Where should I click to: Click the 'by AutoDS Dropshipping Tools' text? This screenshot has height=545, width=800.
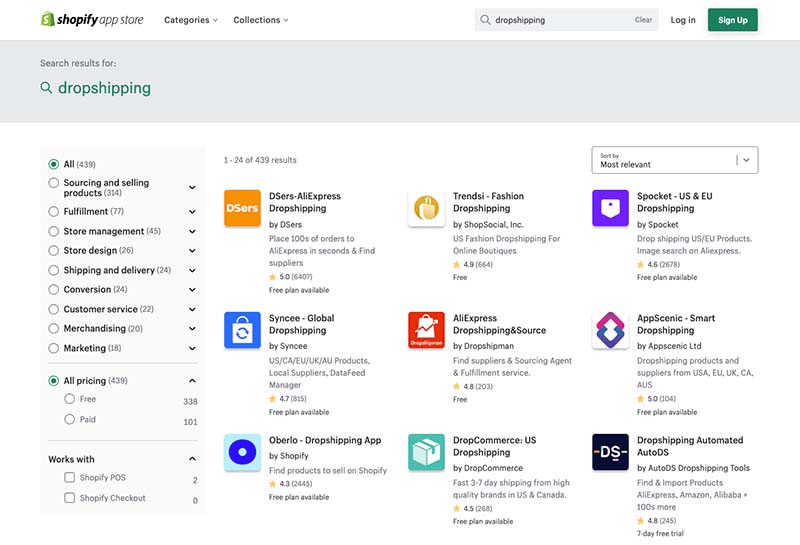[693, 468]
